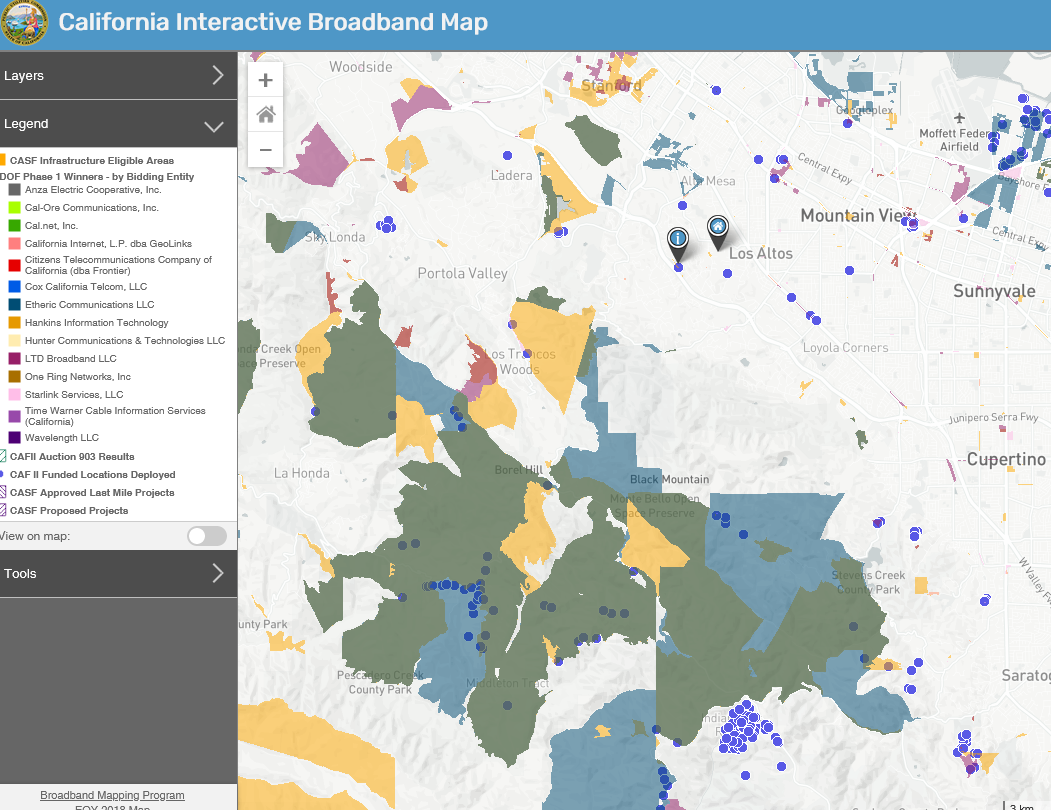Click the Cupertino city label
The height and width of the screenshot is (810, 1051).
(1006, 459)
